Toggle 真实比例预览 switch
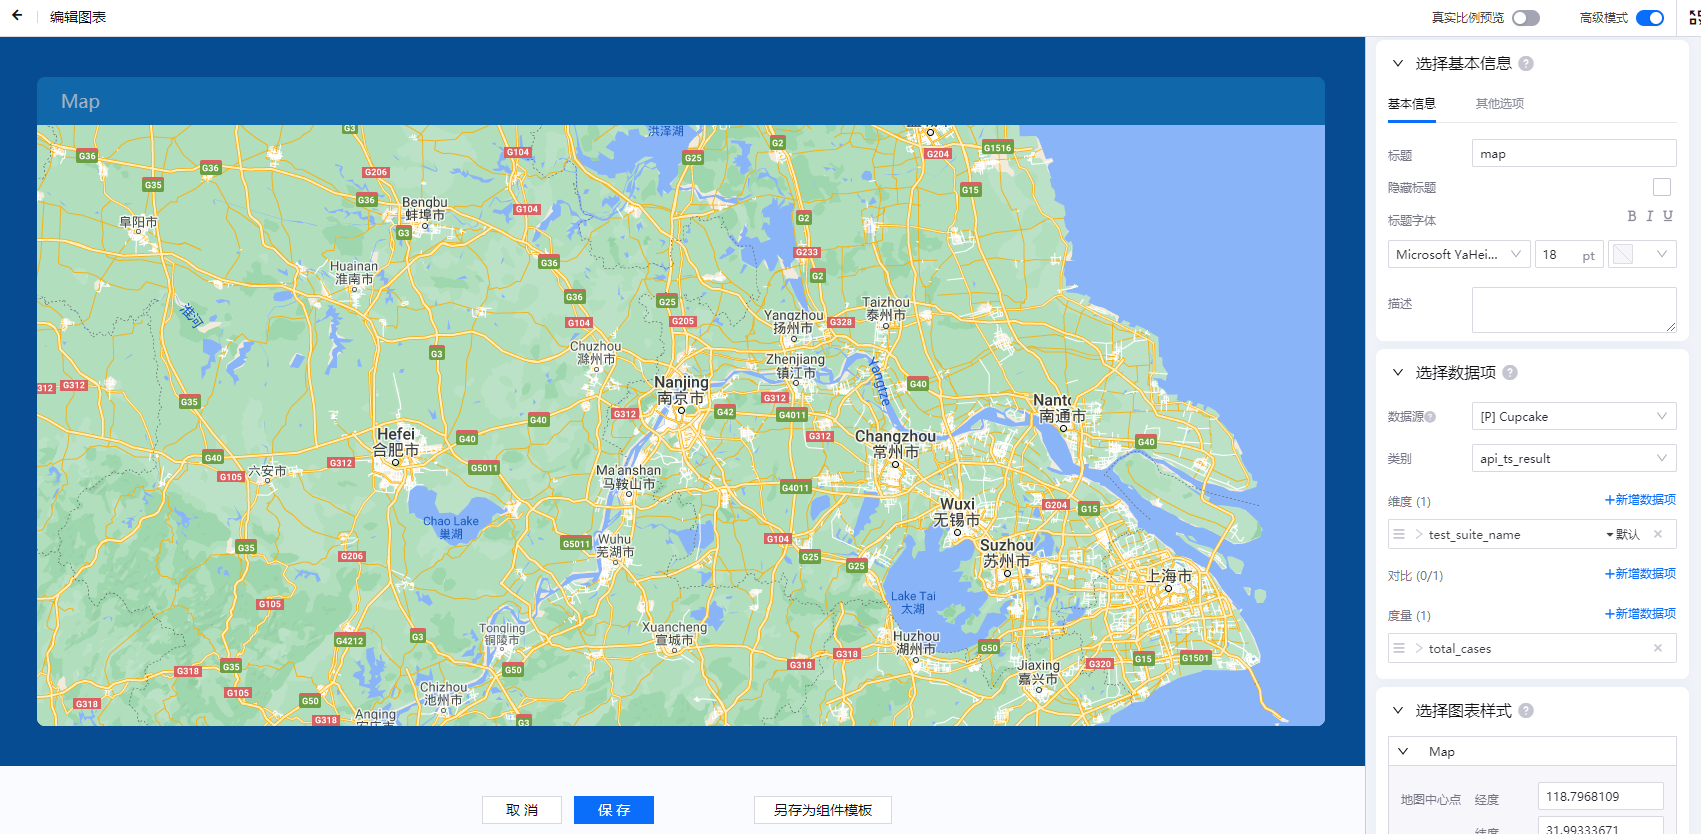Viewport: 1701px width, 834px height. pos(1526,18)
